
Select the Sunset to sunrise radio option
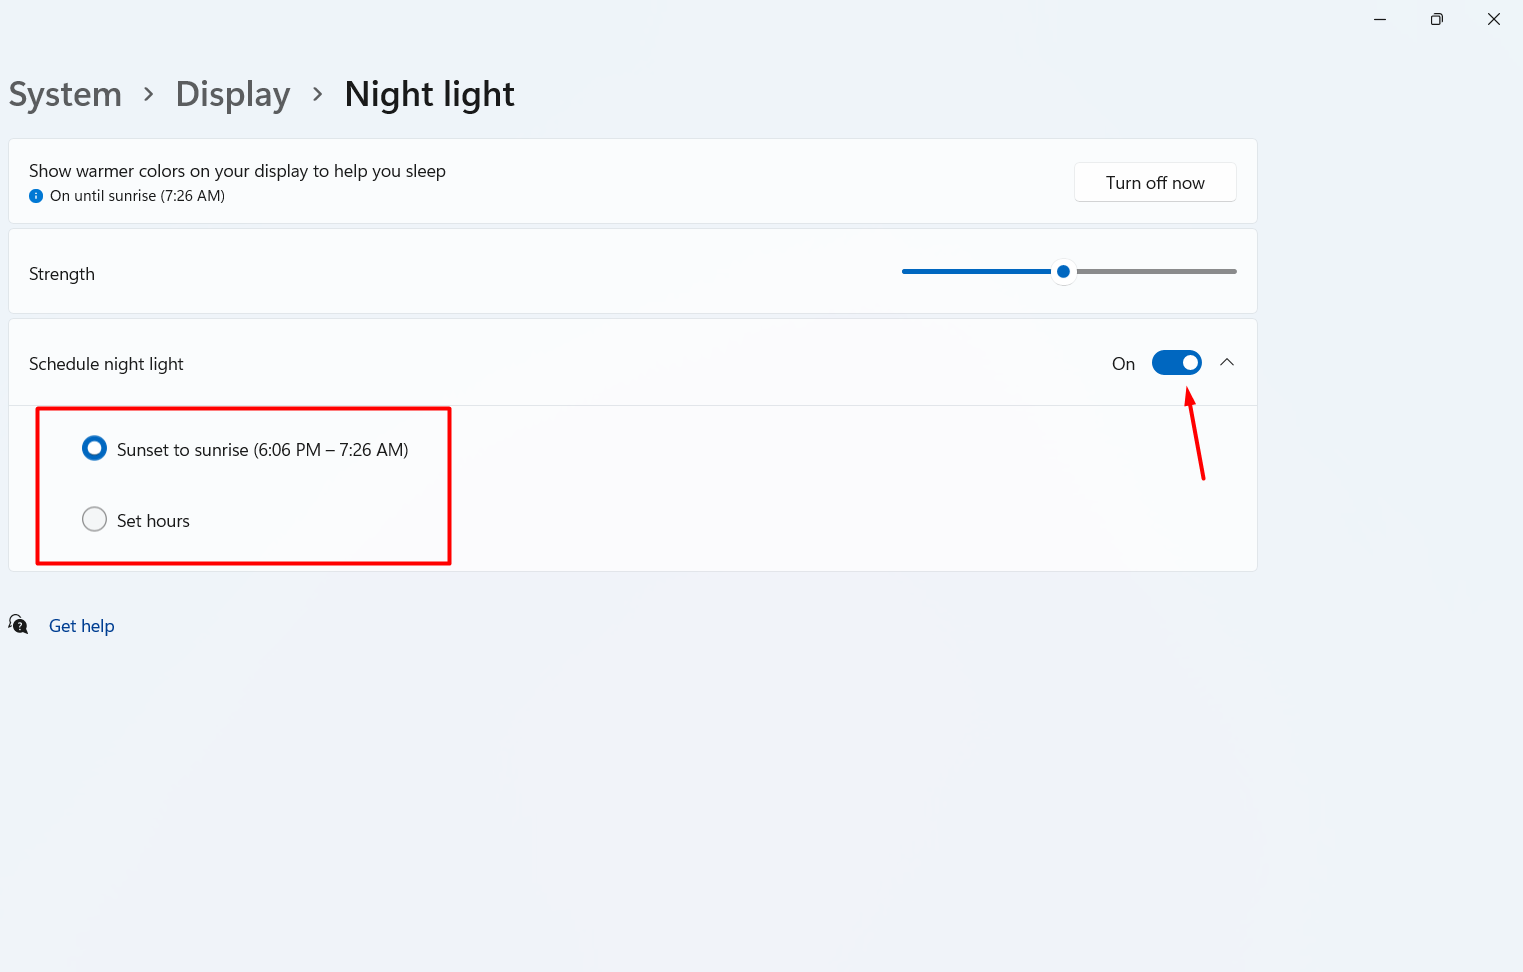95,449
